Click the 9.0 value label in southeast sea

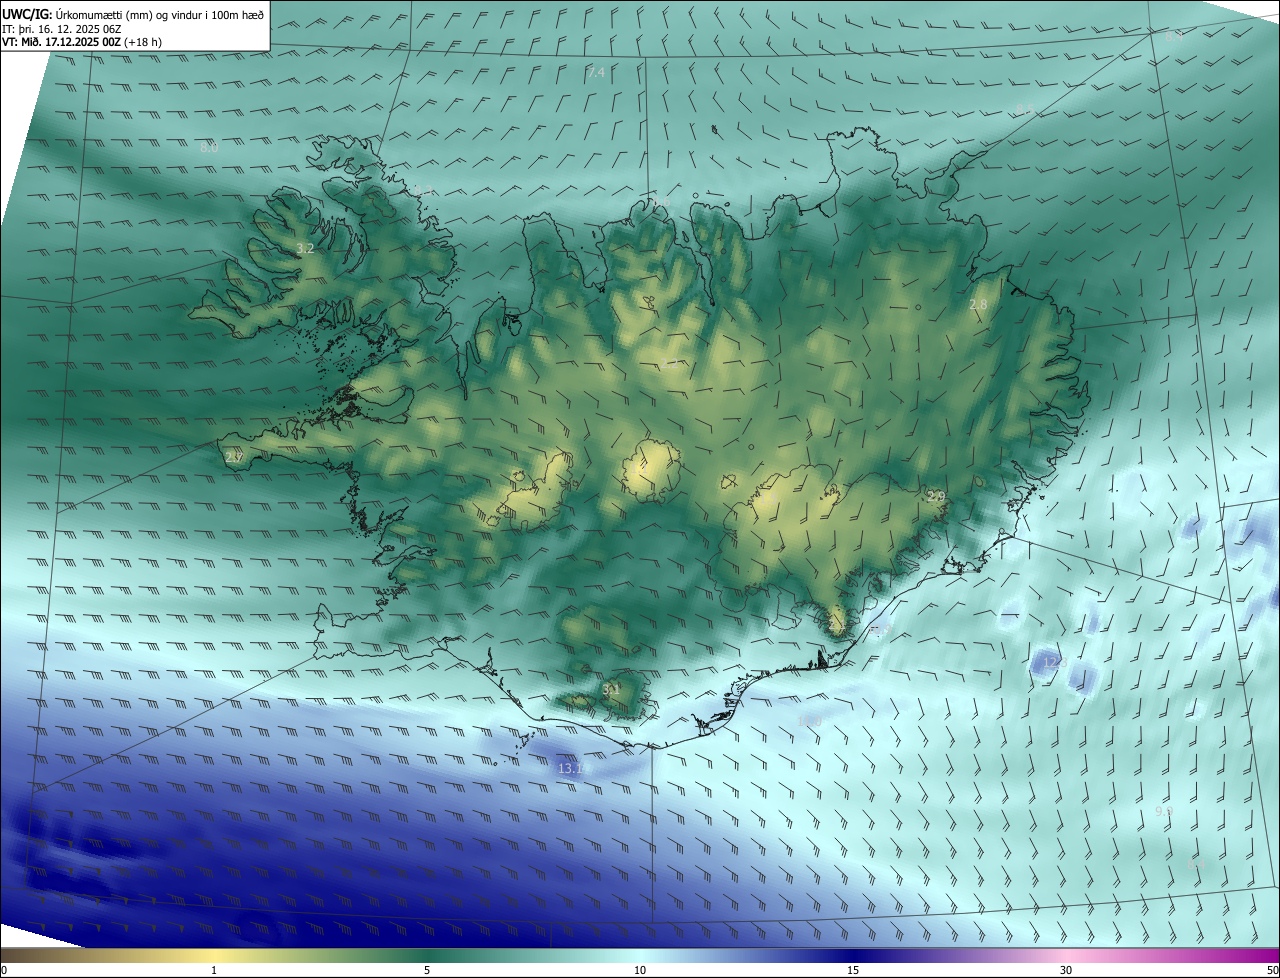(x=1164, y=811)
